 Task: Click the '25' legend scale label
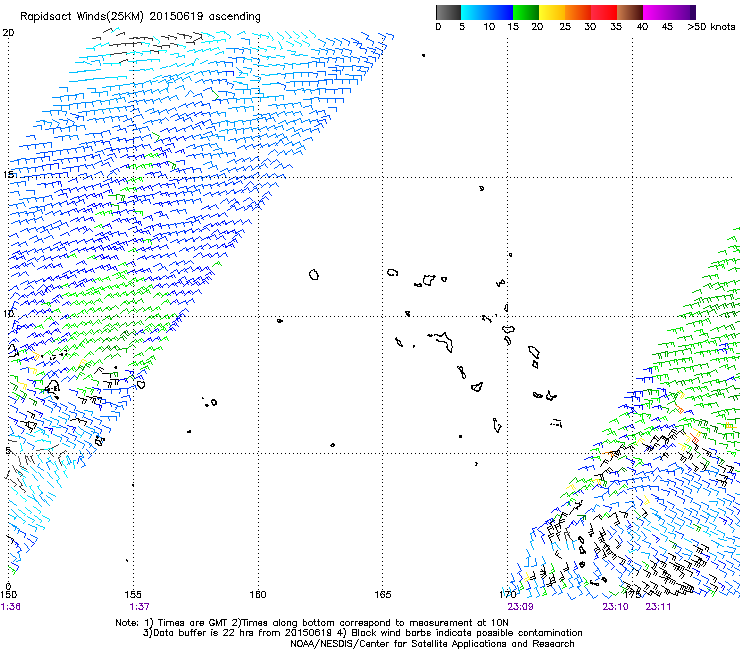565,27
